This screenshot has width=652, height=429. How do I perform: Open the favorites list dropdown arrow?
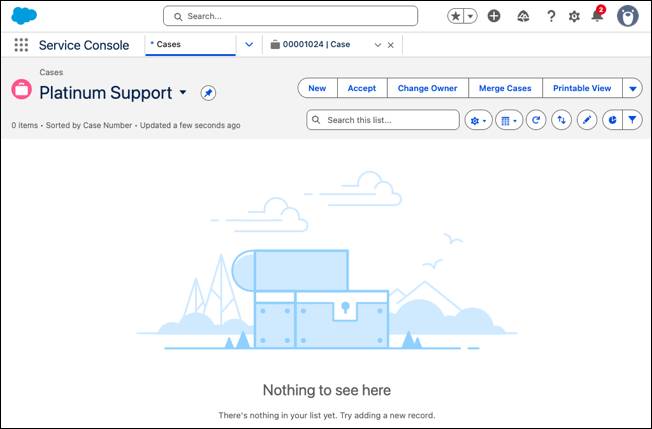click(471, 16)
